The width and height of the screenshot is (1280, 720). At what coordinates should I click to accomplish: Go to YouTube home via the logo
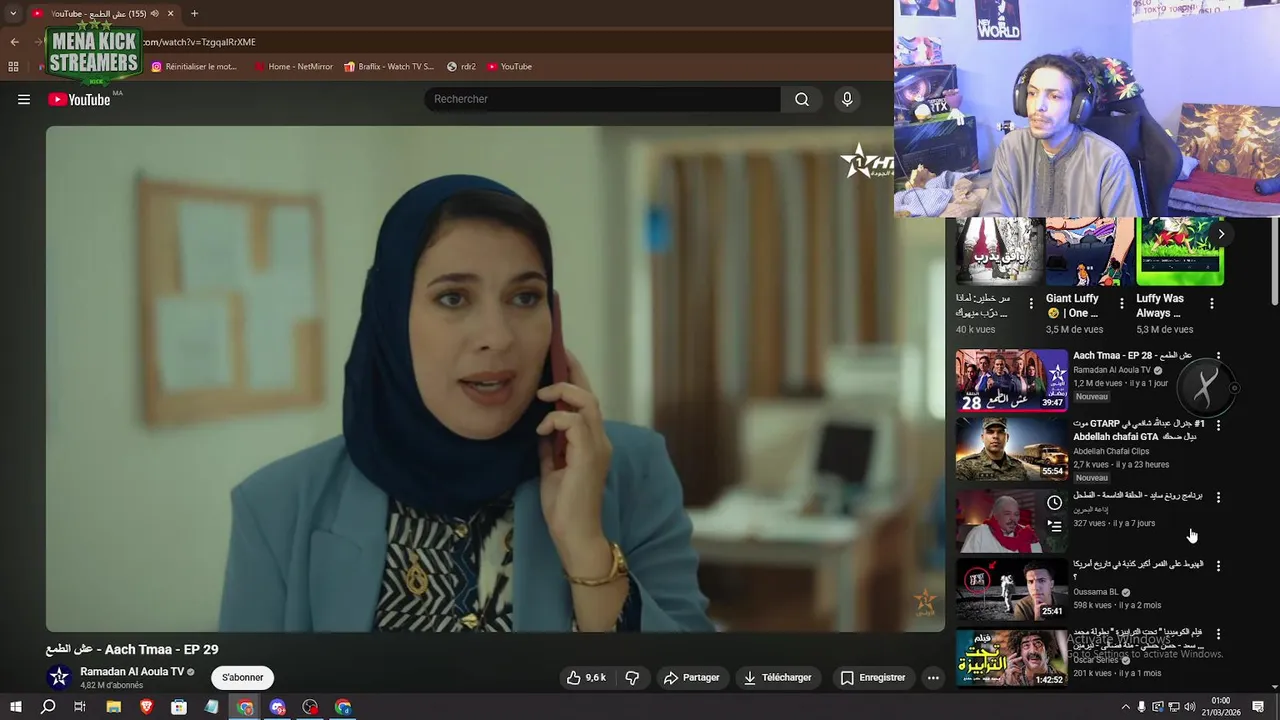click(79, 99)
